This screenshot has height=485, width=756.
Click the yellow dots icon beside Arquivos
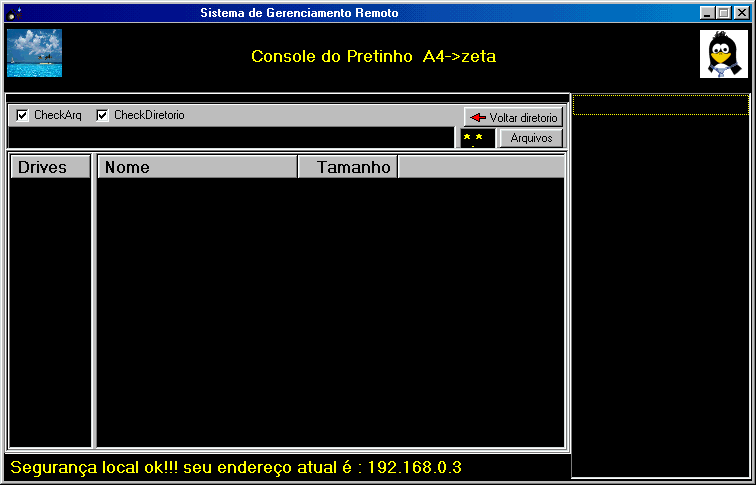click(x=477, y=138)
